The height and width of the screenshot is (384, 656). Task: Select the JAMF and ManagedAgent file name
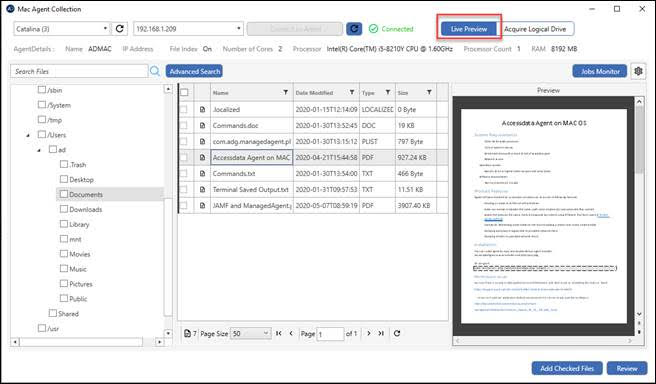tap(251, 205)
